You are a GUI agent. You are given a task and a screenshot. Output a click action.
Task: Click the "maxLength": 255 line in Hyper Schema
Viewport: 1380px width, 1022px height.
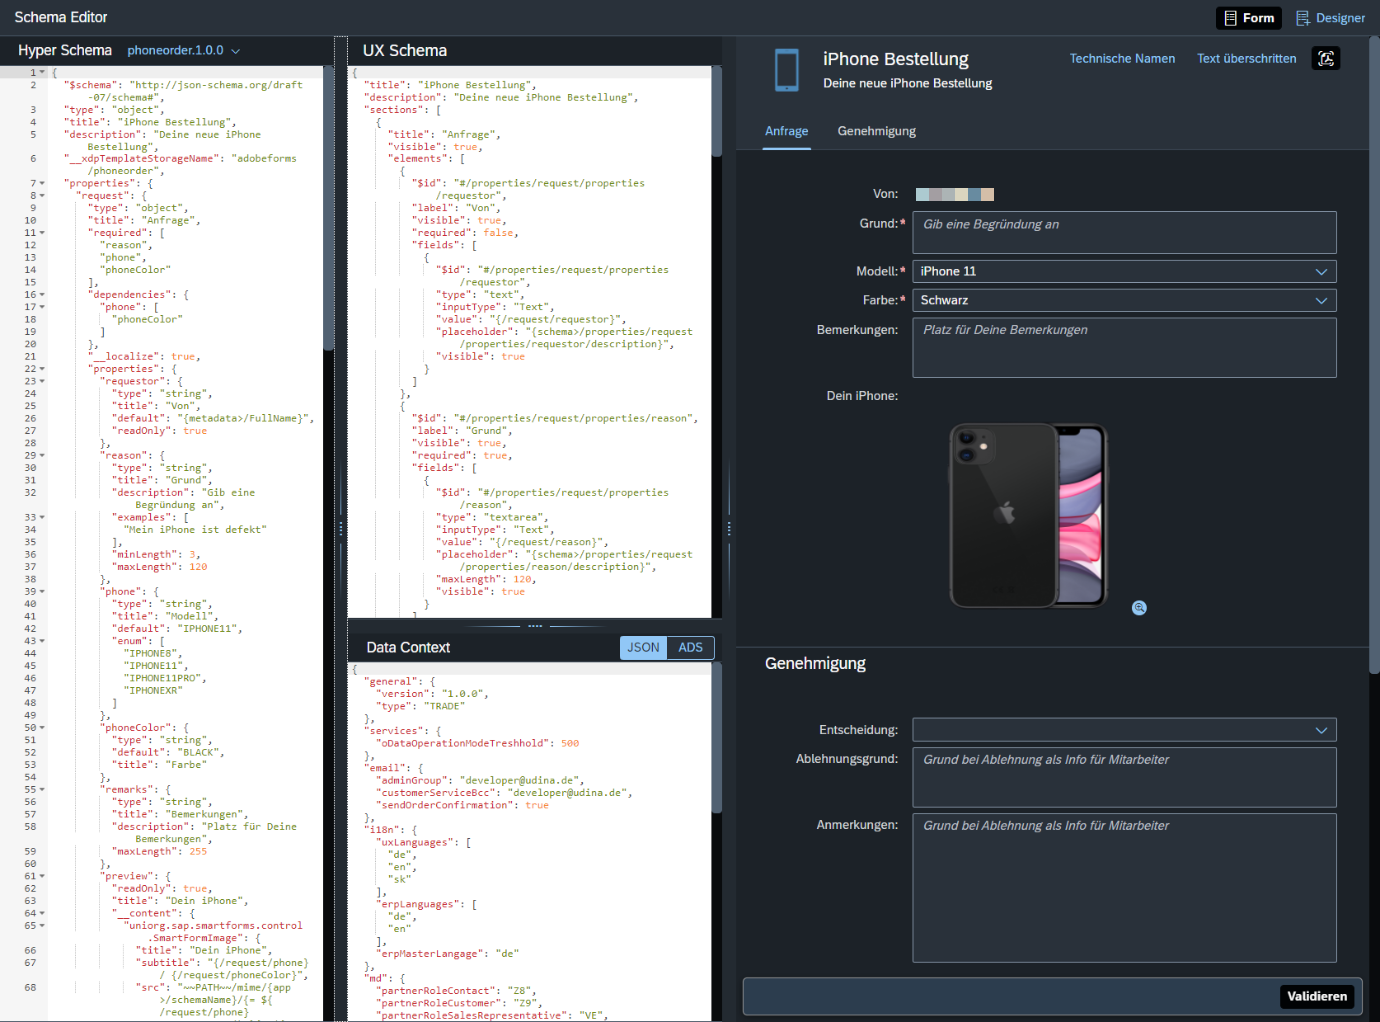160,852
